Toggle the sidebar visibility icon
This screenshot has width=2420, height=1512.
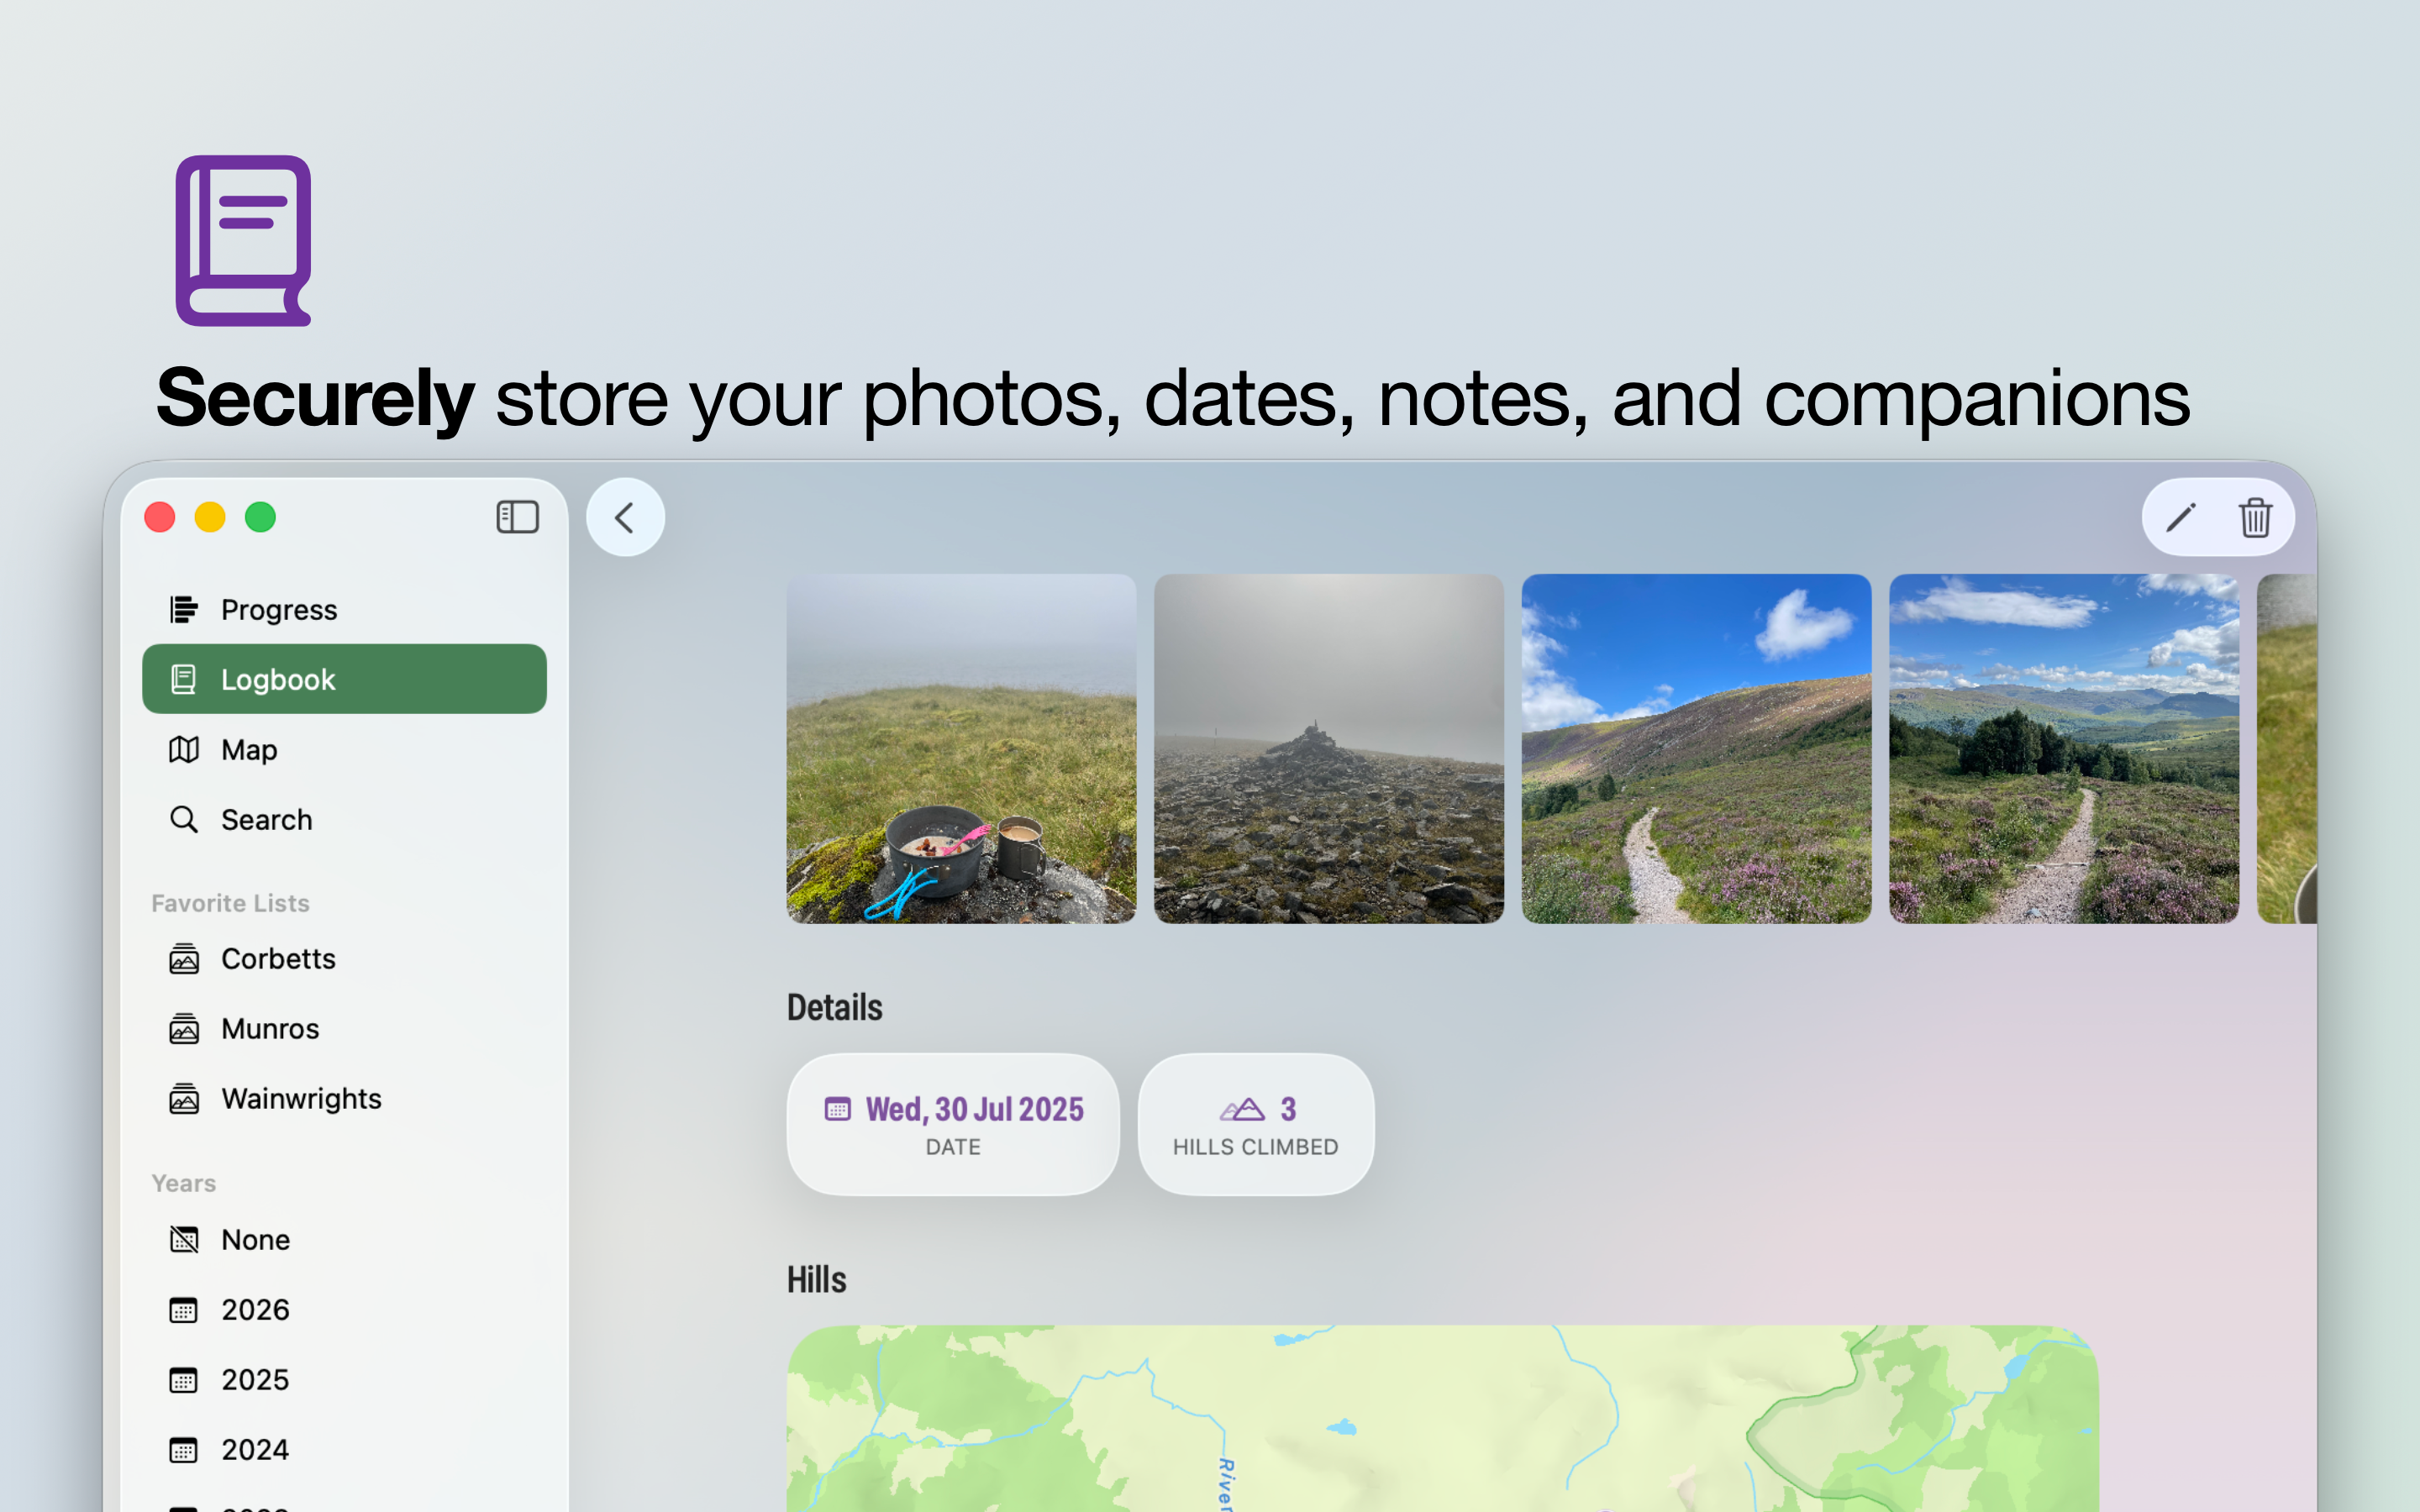[x=517, y=517]
